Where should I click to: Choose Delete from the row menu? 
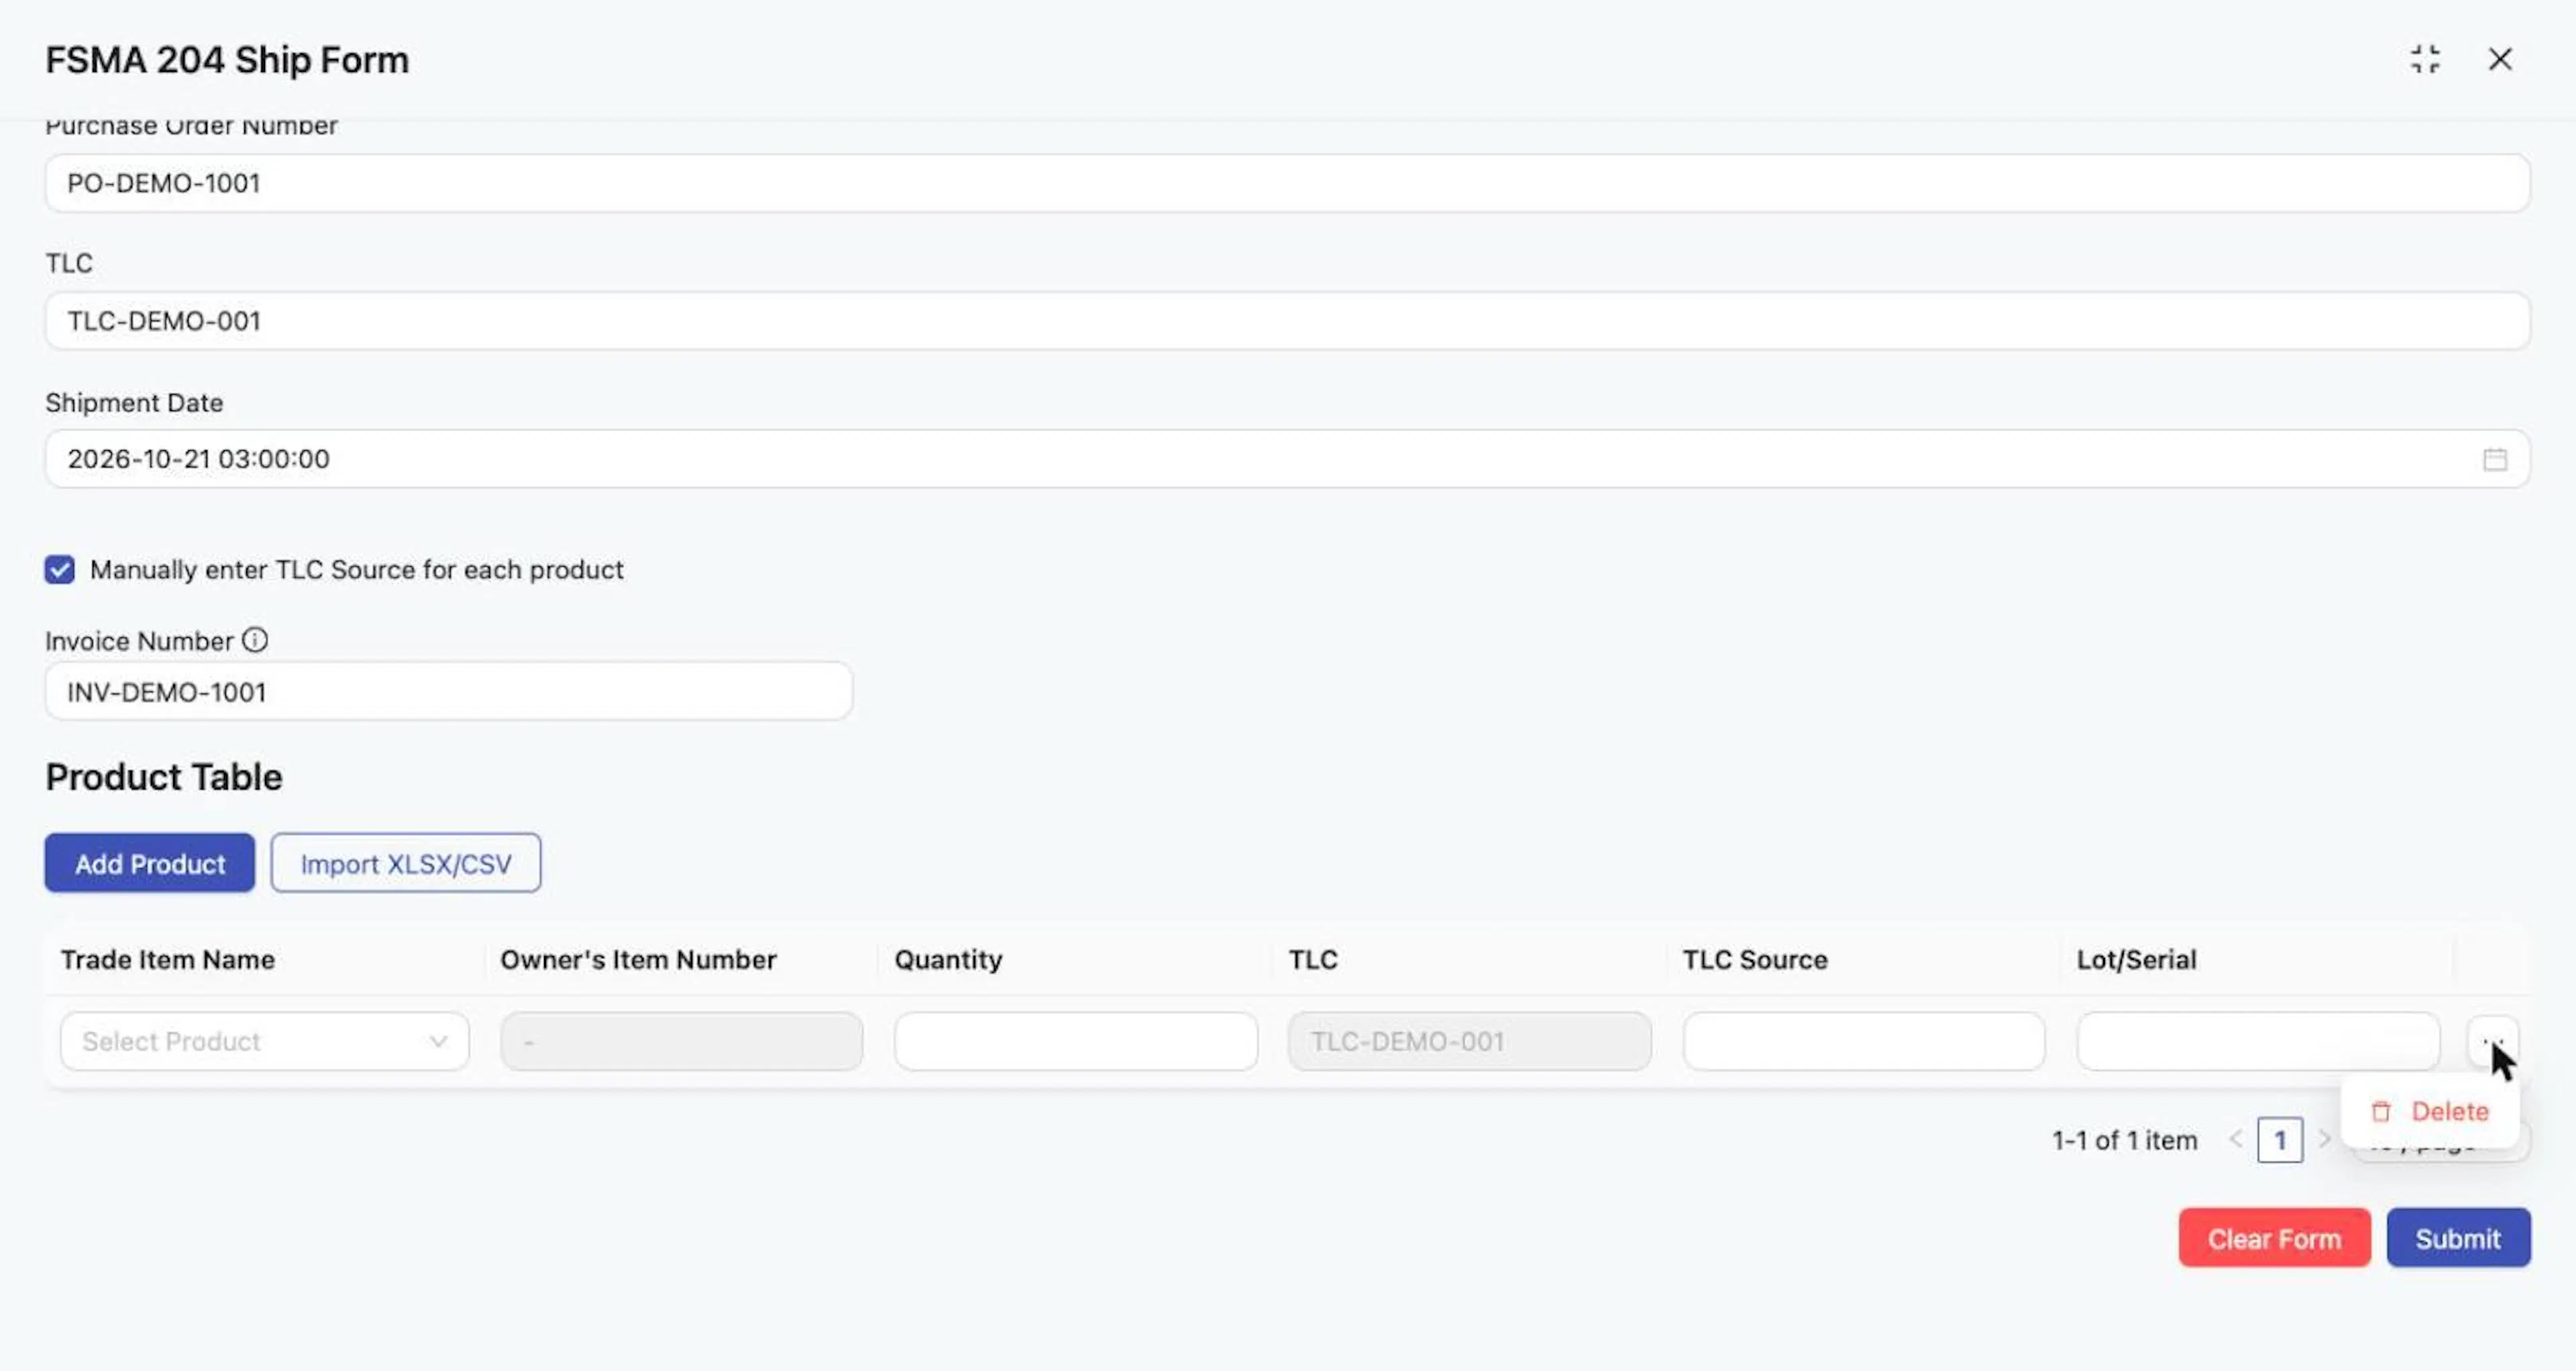coord(2430,1112)
